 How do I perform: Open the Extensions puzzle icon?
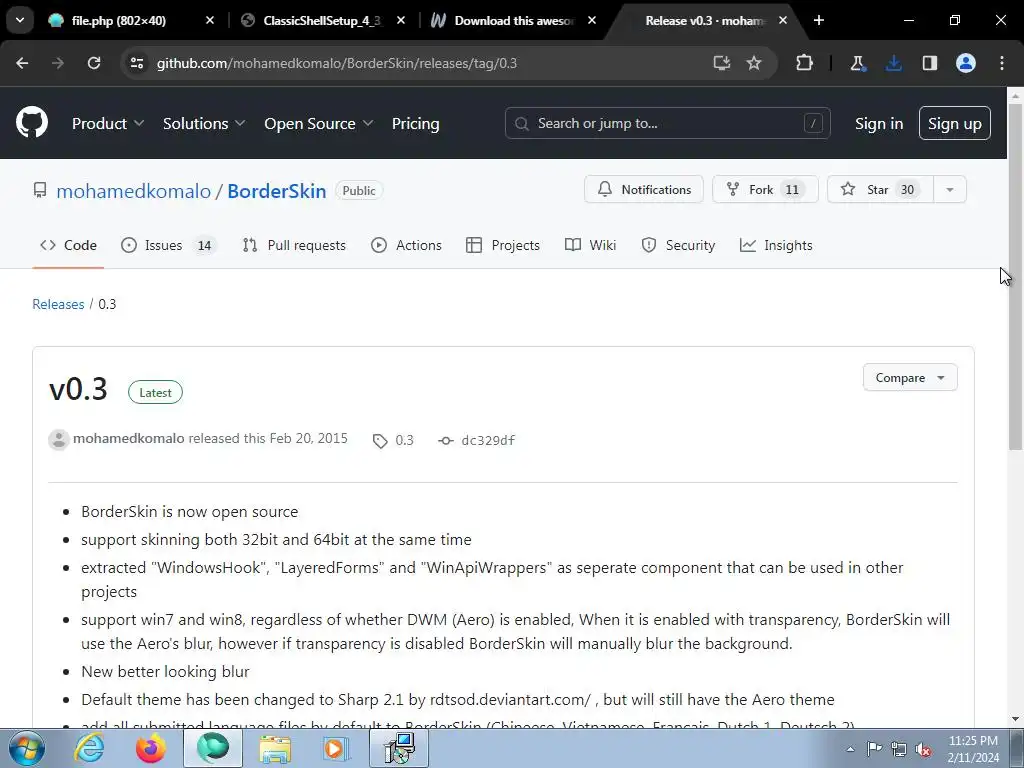tap(805, 63)
